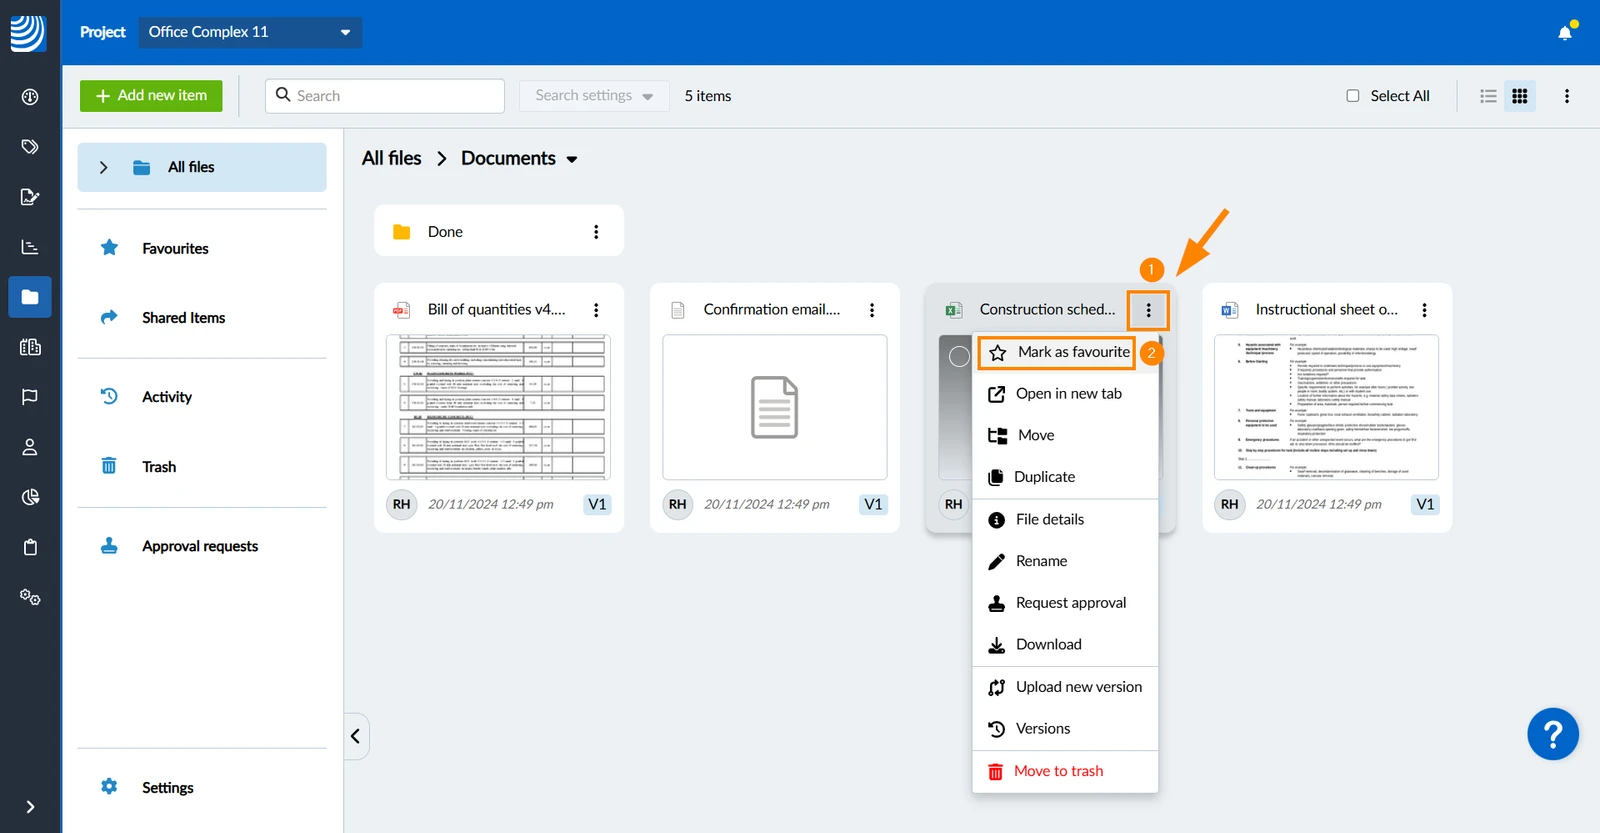The width and height of the screenshot is (1600, 833).
Task: Tick the Select All checkbox
Action: [x=1353, y=96]
